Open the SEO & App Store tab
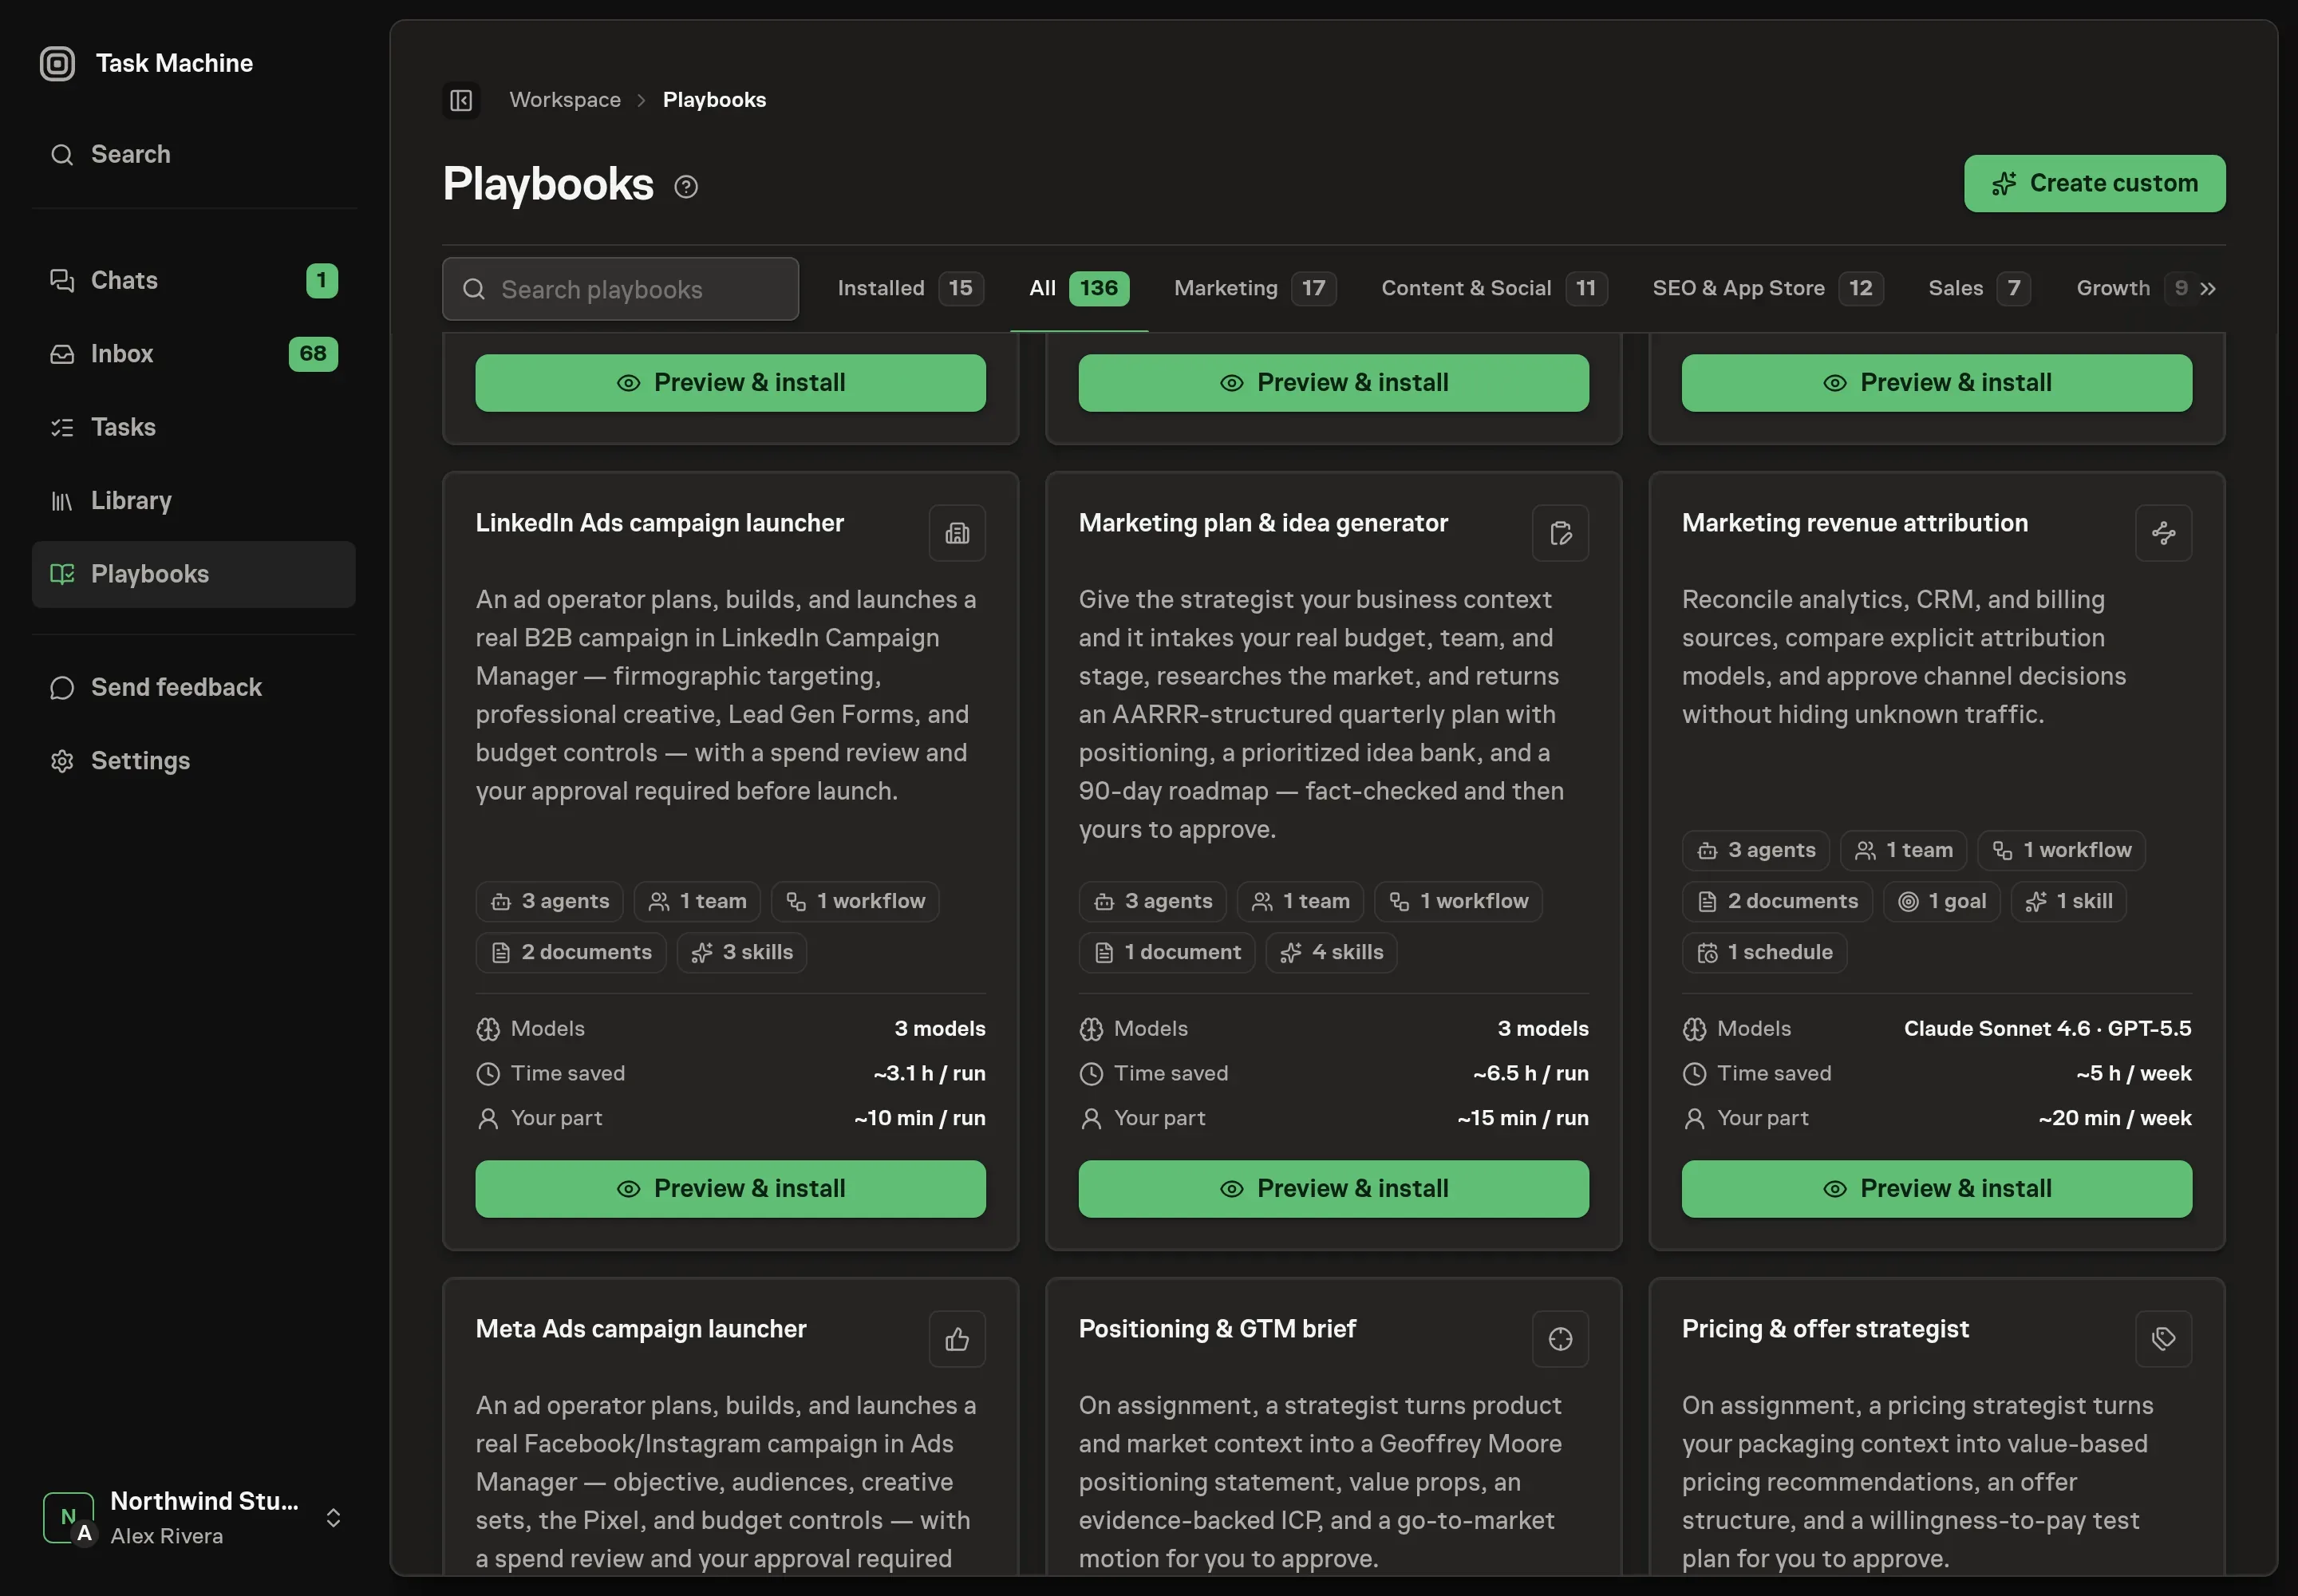2298x1596 pixels. tap(1767, 289)
